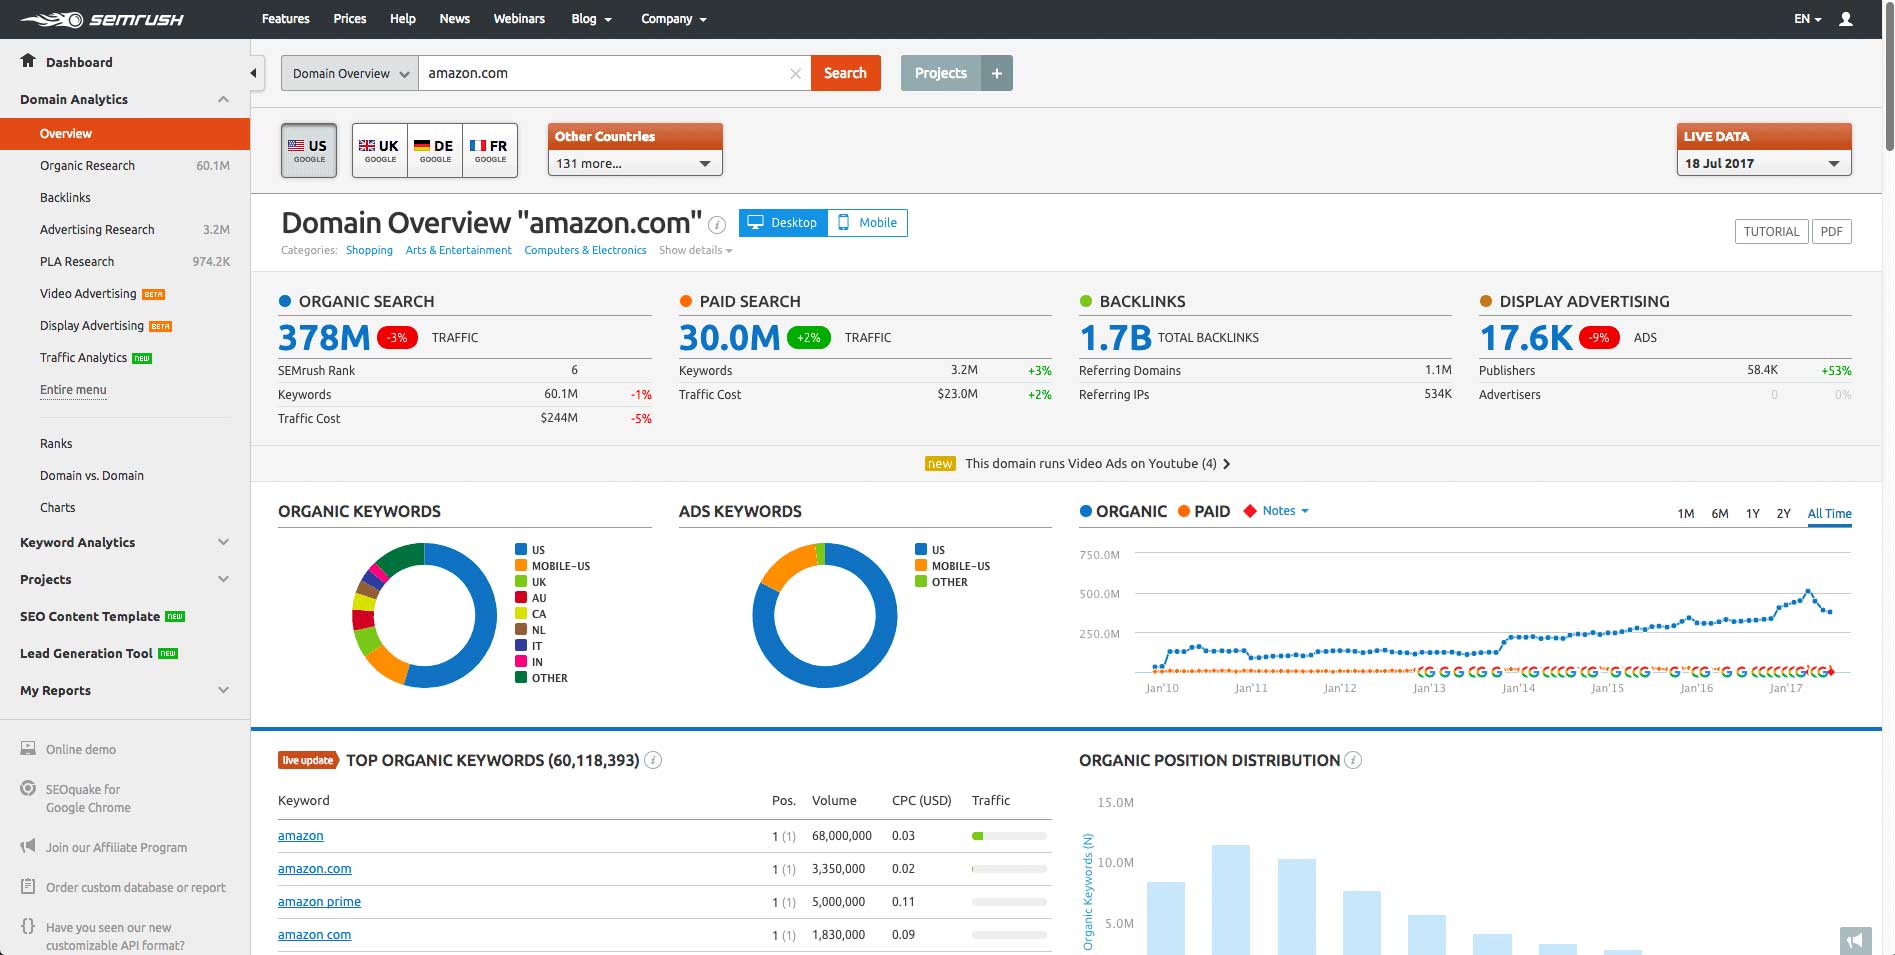1895x955 pixels.
Task: Click the info icon next to Top Organic Keywords
Action: point(653,761)
